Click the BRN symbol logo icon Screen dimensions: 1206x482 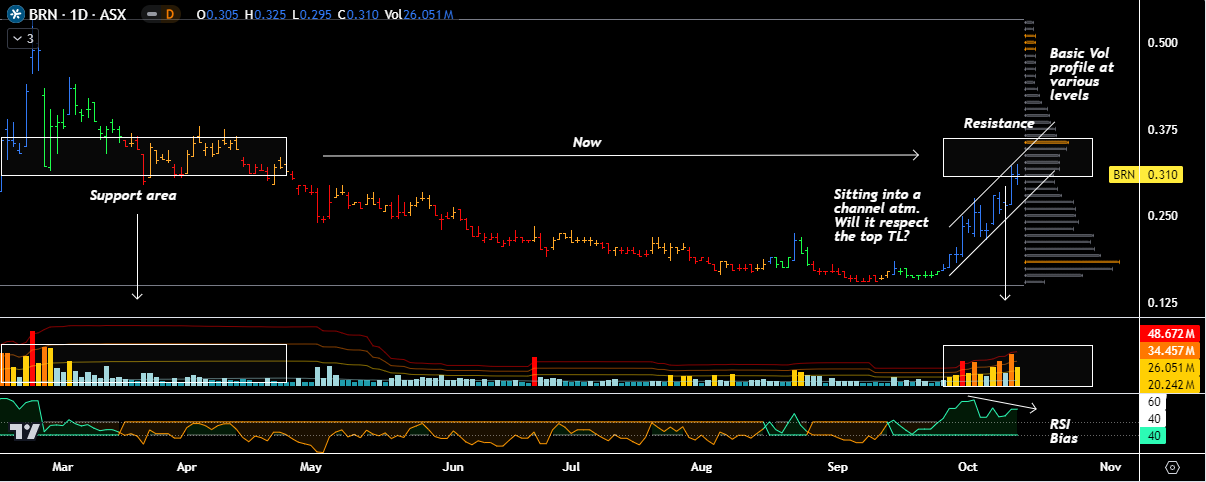coord(14,15)
